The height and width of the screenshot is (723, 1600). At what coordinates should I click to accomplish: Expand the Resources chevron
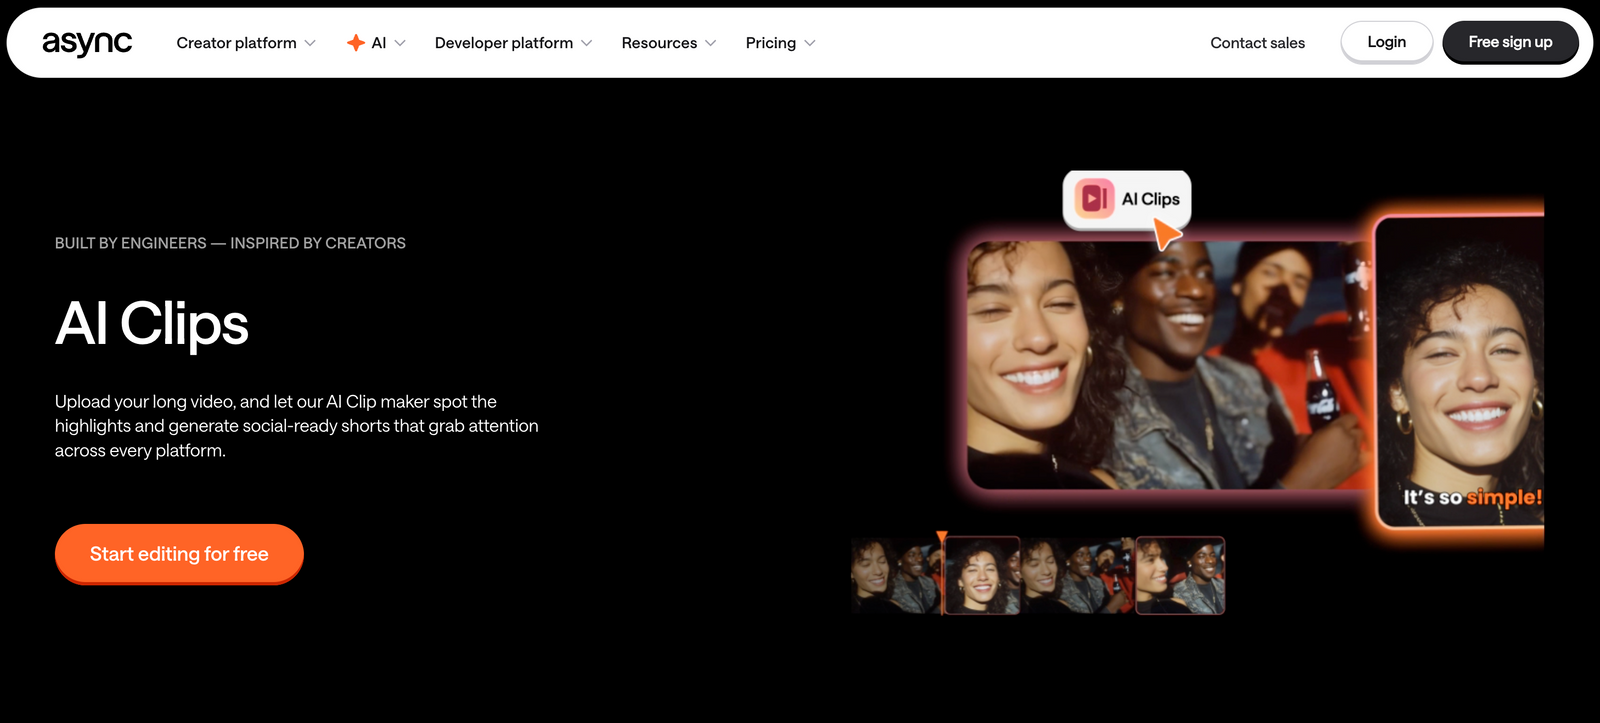(710, 43)
